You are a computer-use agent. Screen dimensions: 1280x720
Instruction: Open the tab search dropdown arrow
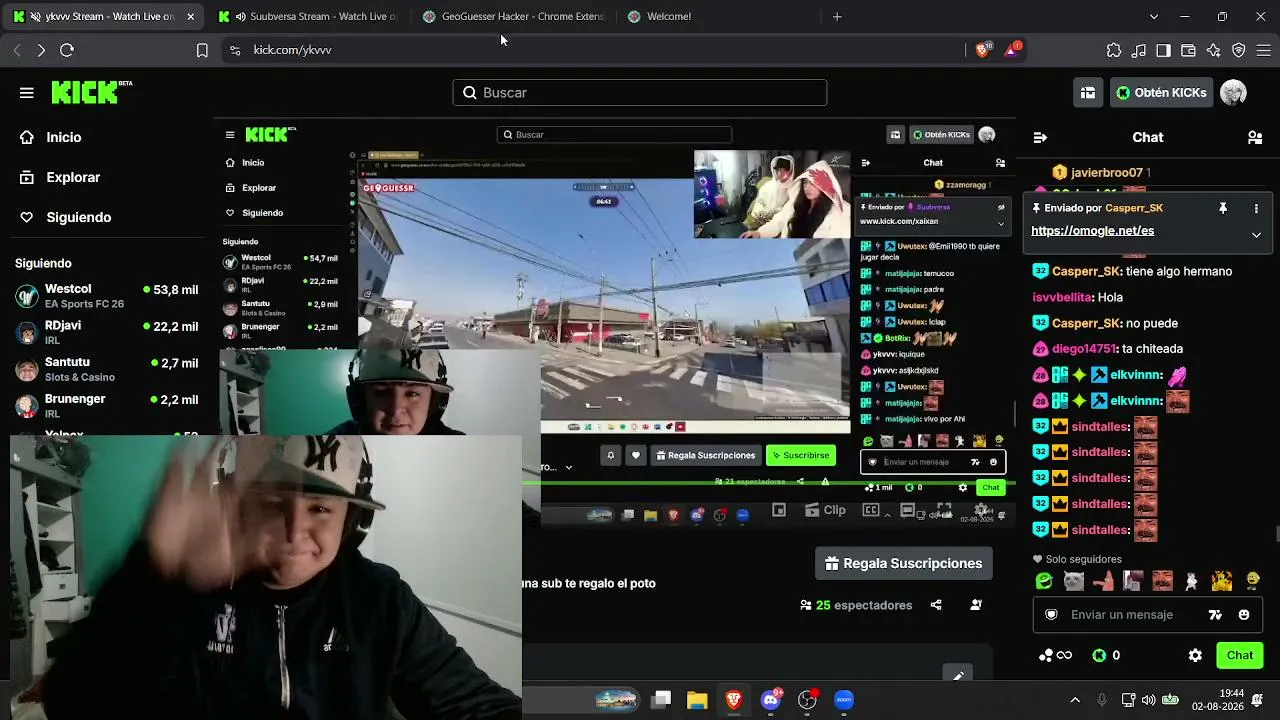coord(1153,17)
